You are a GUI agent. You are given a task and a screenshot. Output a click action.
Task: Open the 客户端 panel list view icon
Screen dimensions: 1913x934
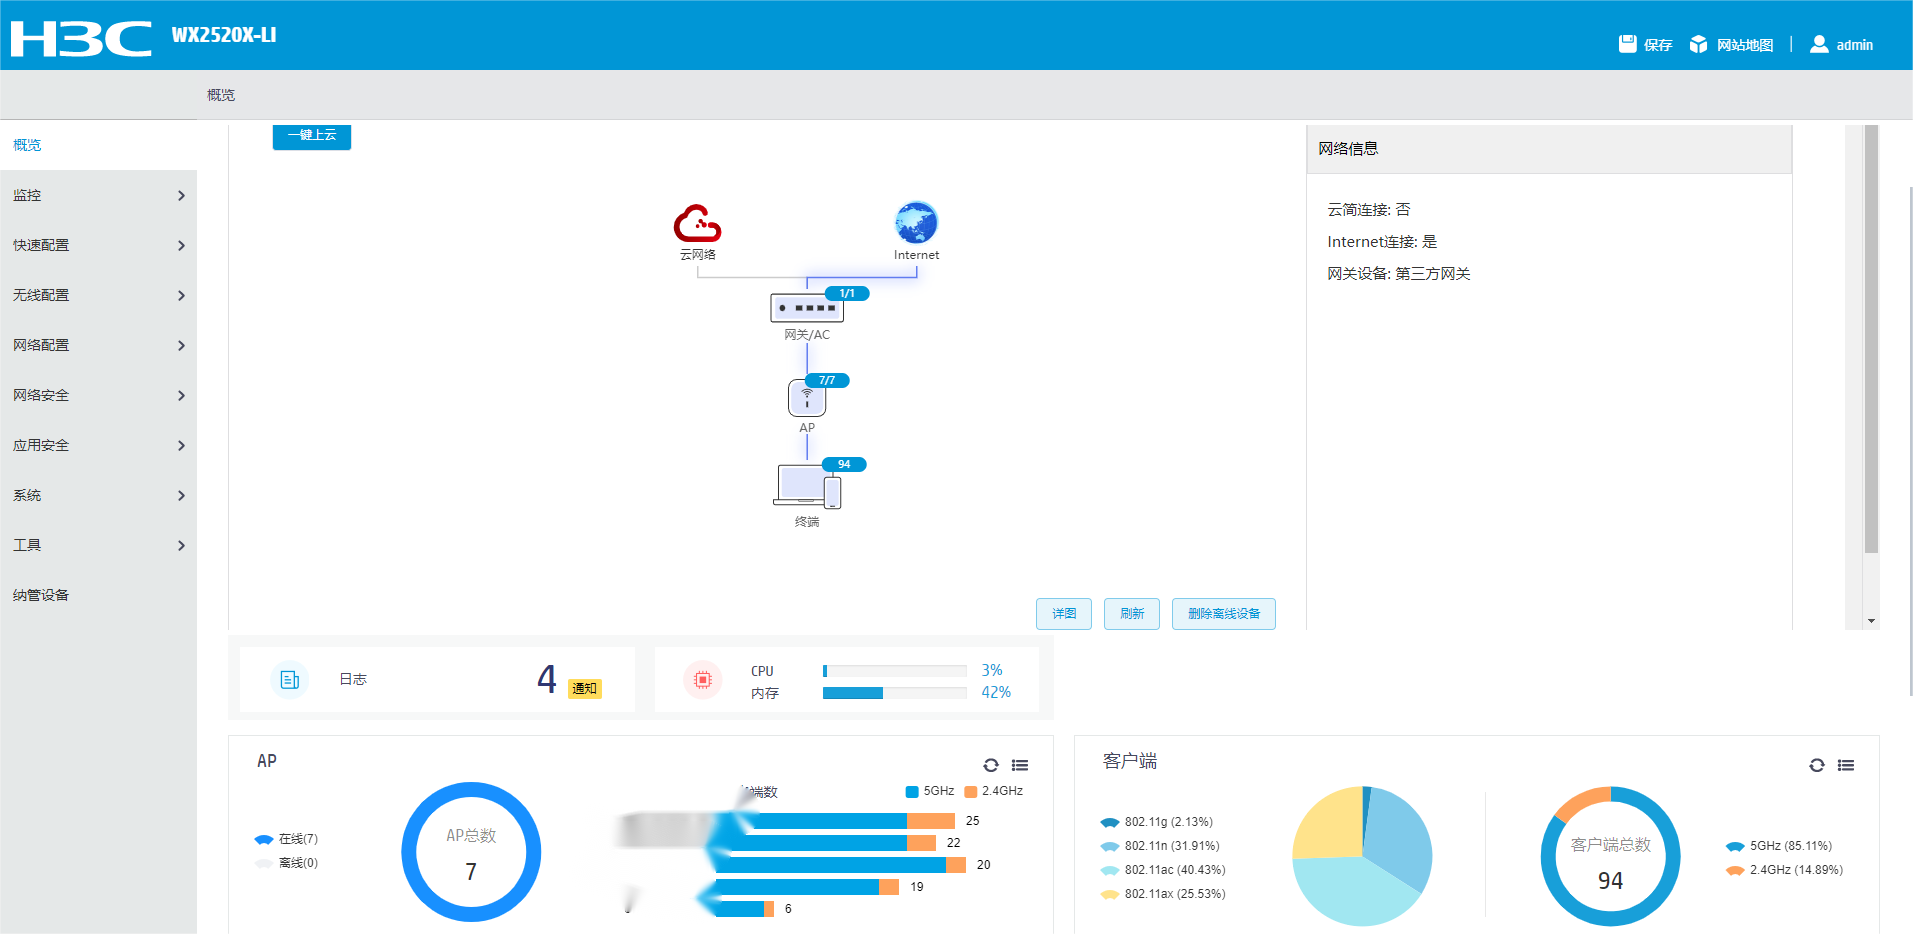[x=1846, y=765]
